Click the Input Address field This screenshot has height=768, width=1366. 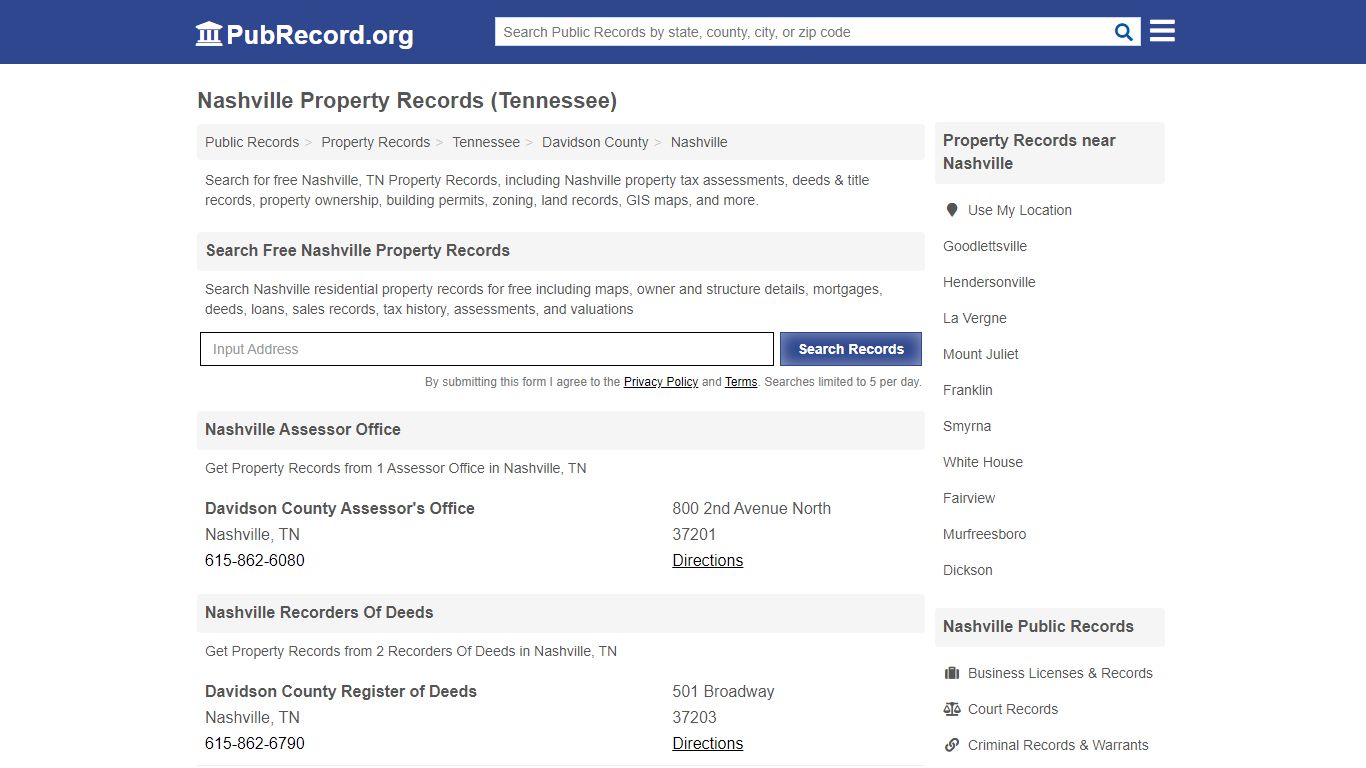(x=487, y=349)
